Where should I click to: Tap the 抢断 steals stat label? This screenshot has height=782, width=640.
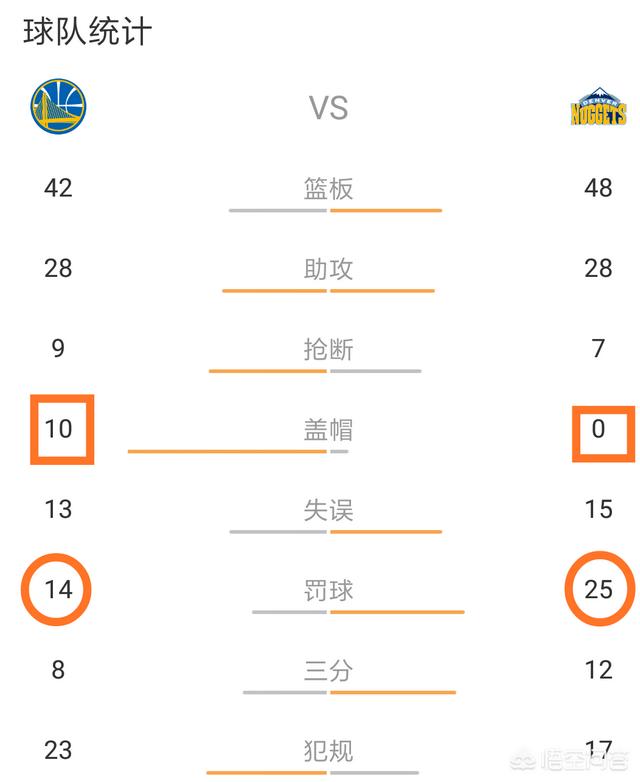coord(328,349)
